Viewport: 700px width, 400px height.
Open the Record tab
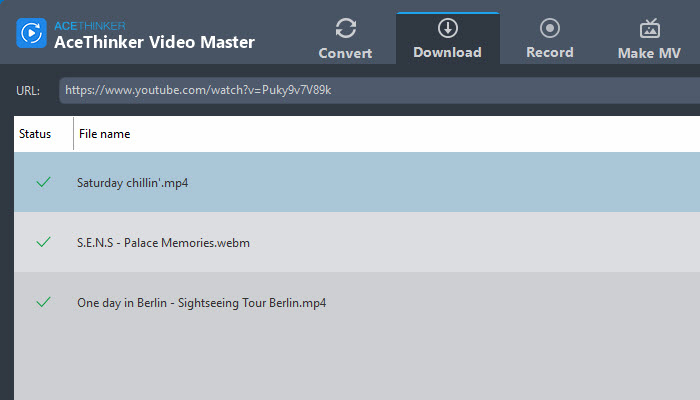click(550, 39)
